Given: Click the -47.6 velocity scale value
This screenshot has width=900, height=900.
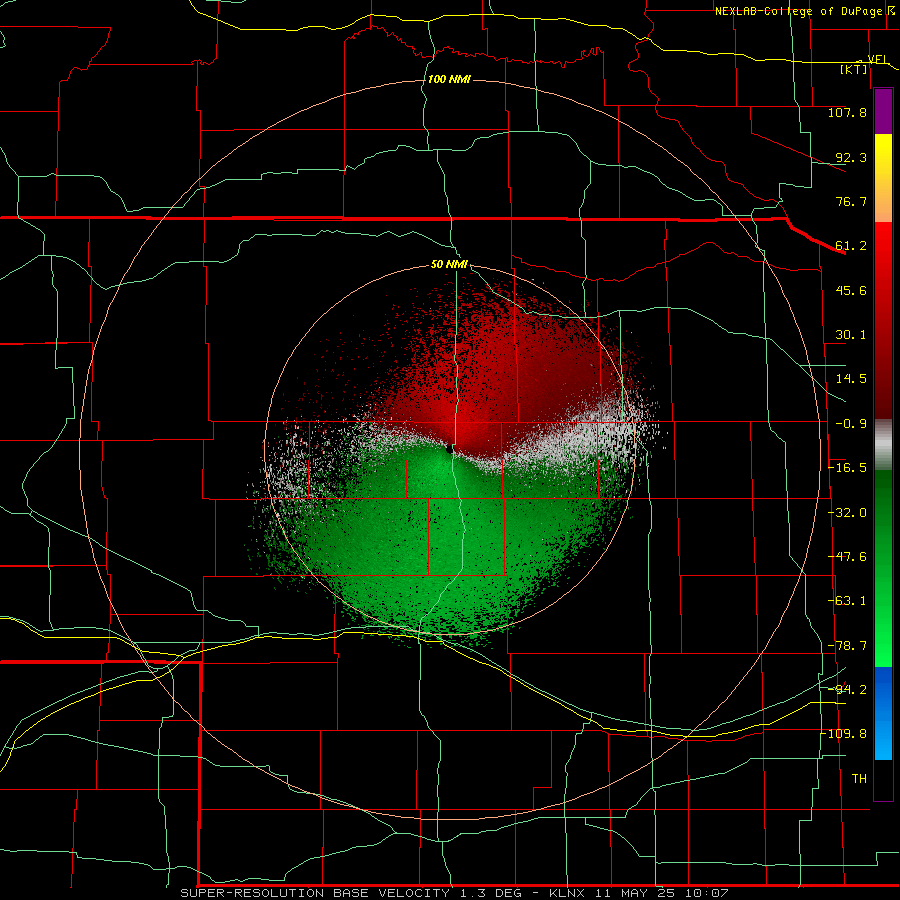Looking at the screenshot, I should coord(847,557).
